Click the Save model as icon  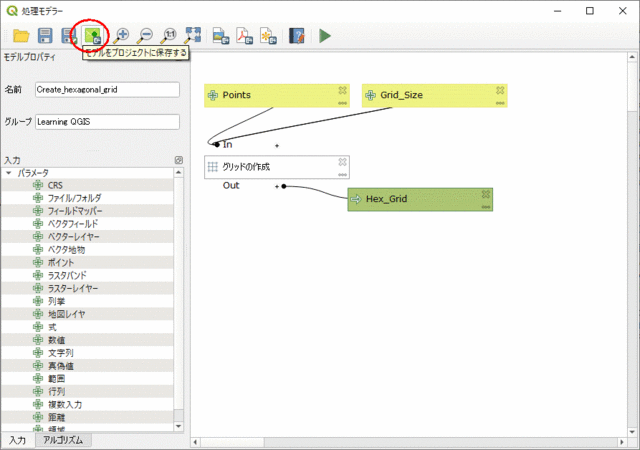pyautogui.click(x=69, y=36)
